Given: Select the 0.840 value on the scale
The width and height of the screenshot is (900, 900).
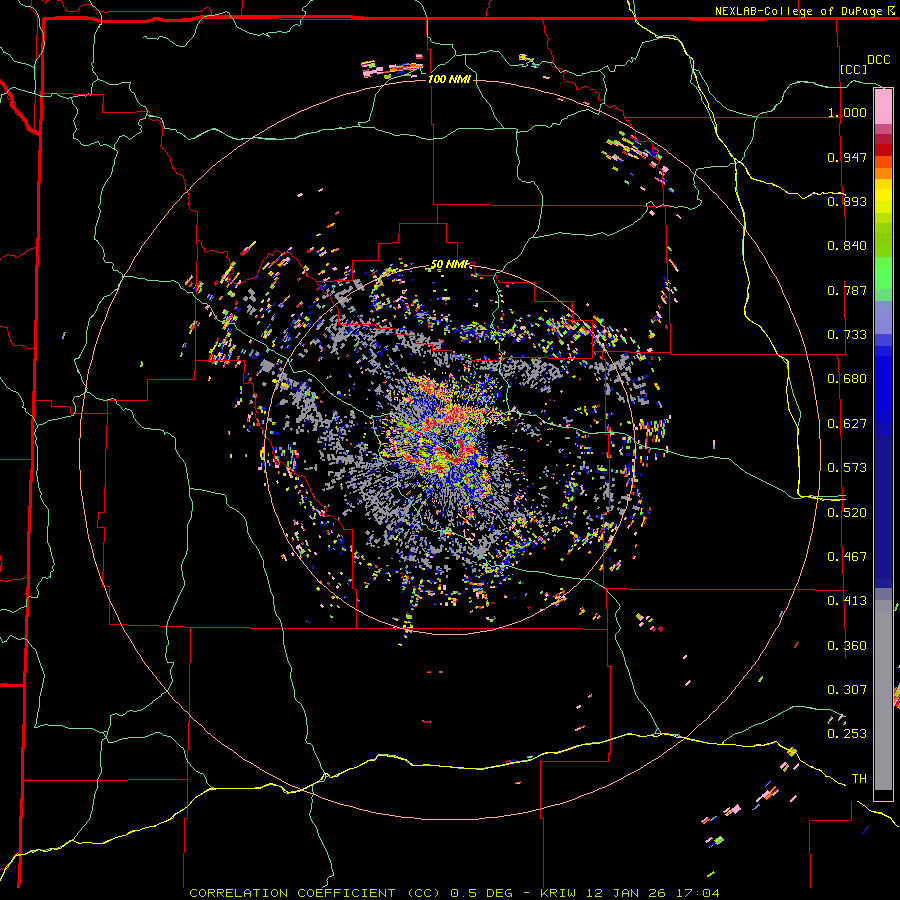Looking at the screenshot, I should (x=847, y=246).
